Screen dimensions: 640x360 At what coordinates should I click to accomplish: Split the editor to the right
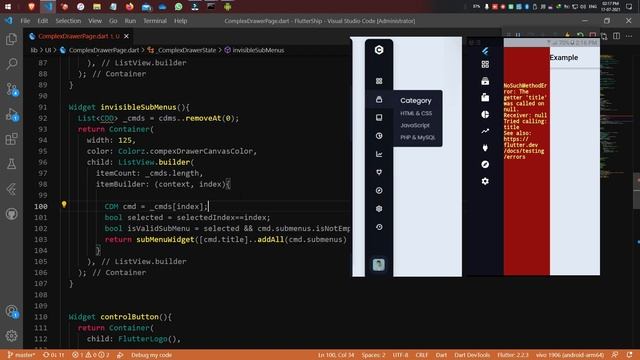617,36
